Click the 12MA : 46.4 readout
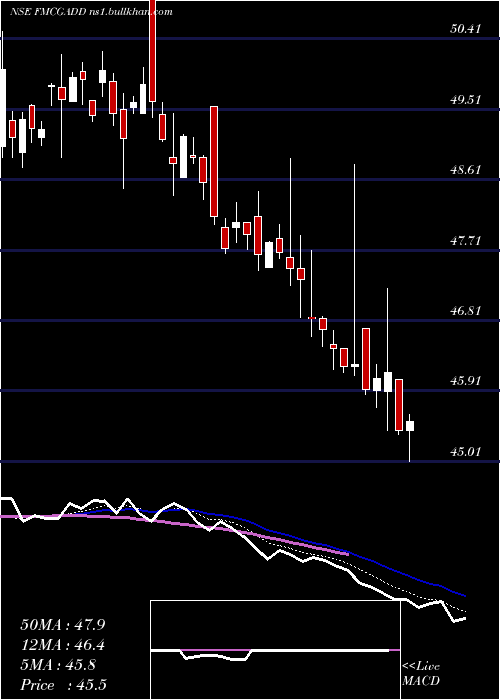 coord(63,644)
